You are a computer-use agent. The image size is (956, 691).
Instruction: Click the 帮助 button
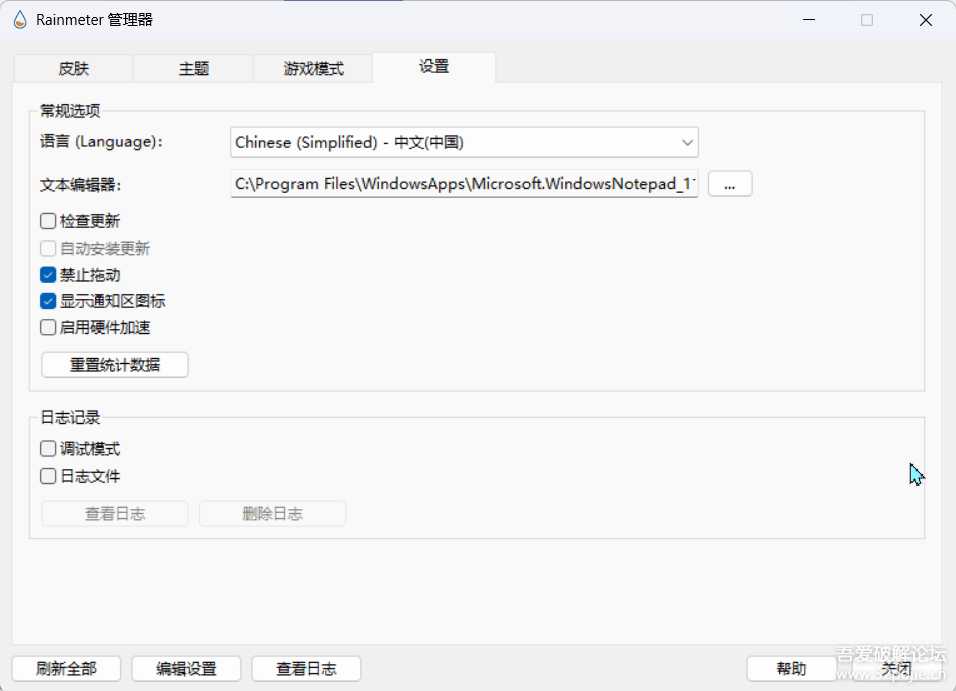tap(791, 668)
